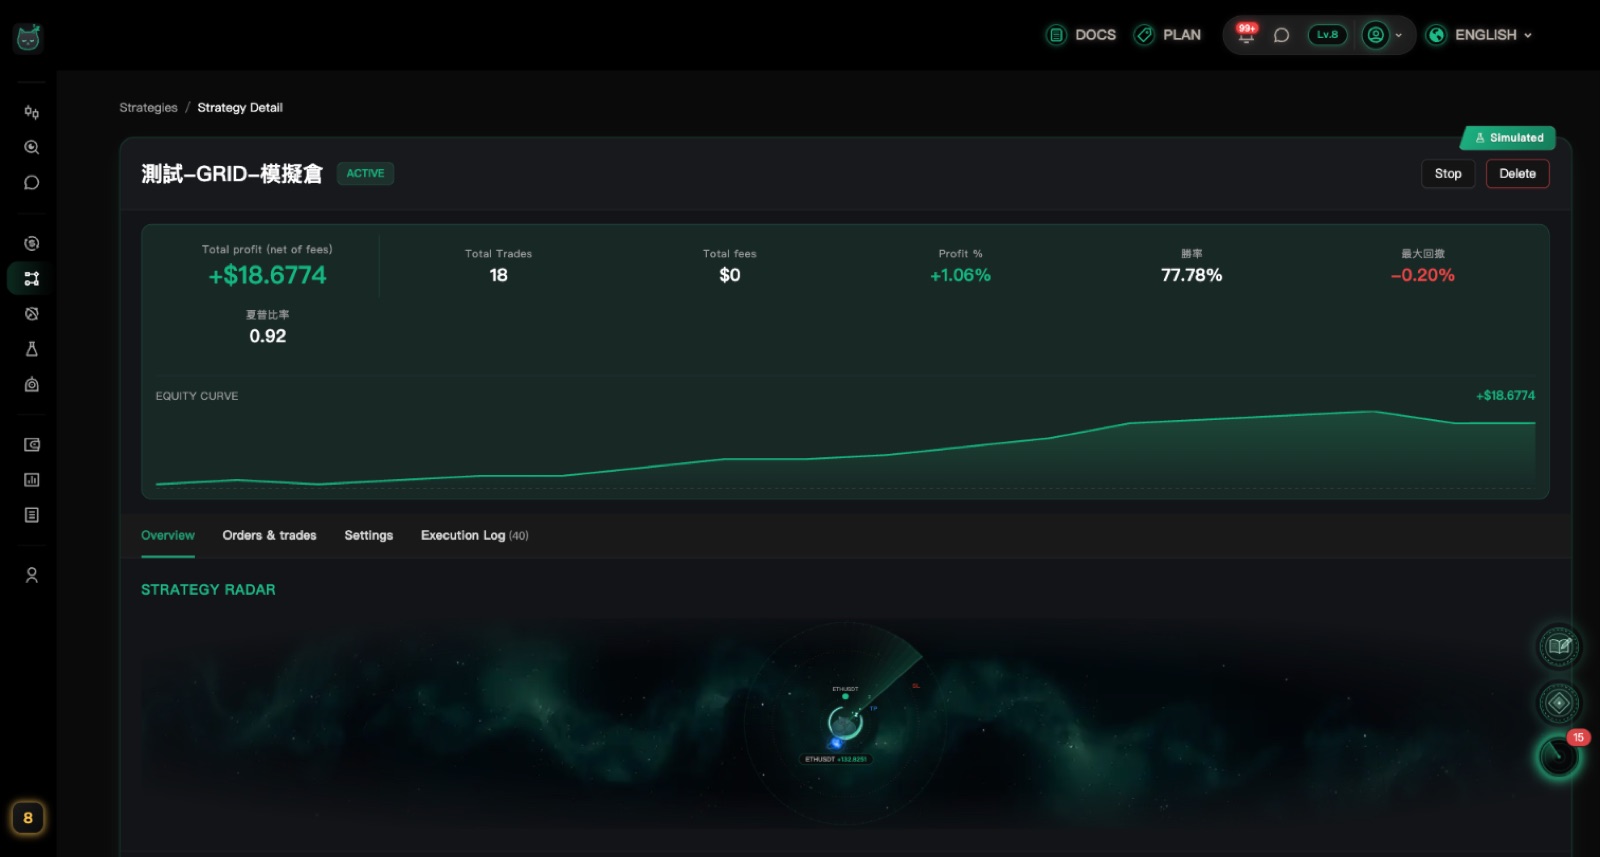Click the cat logo in the top-left corner

click(x=28, y=38)
